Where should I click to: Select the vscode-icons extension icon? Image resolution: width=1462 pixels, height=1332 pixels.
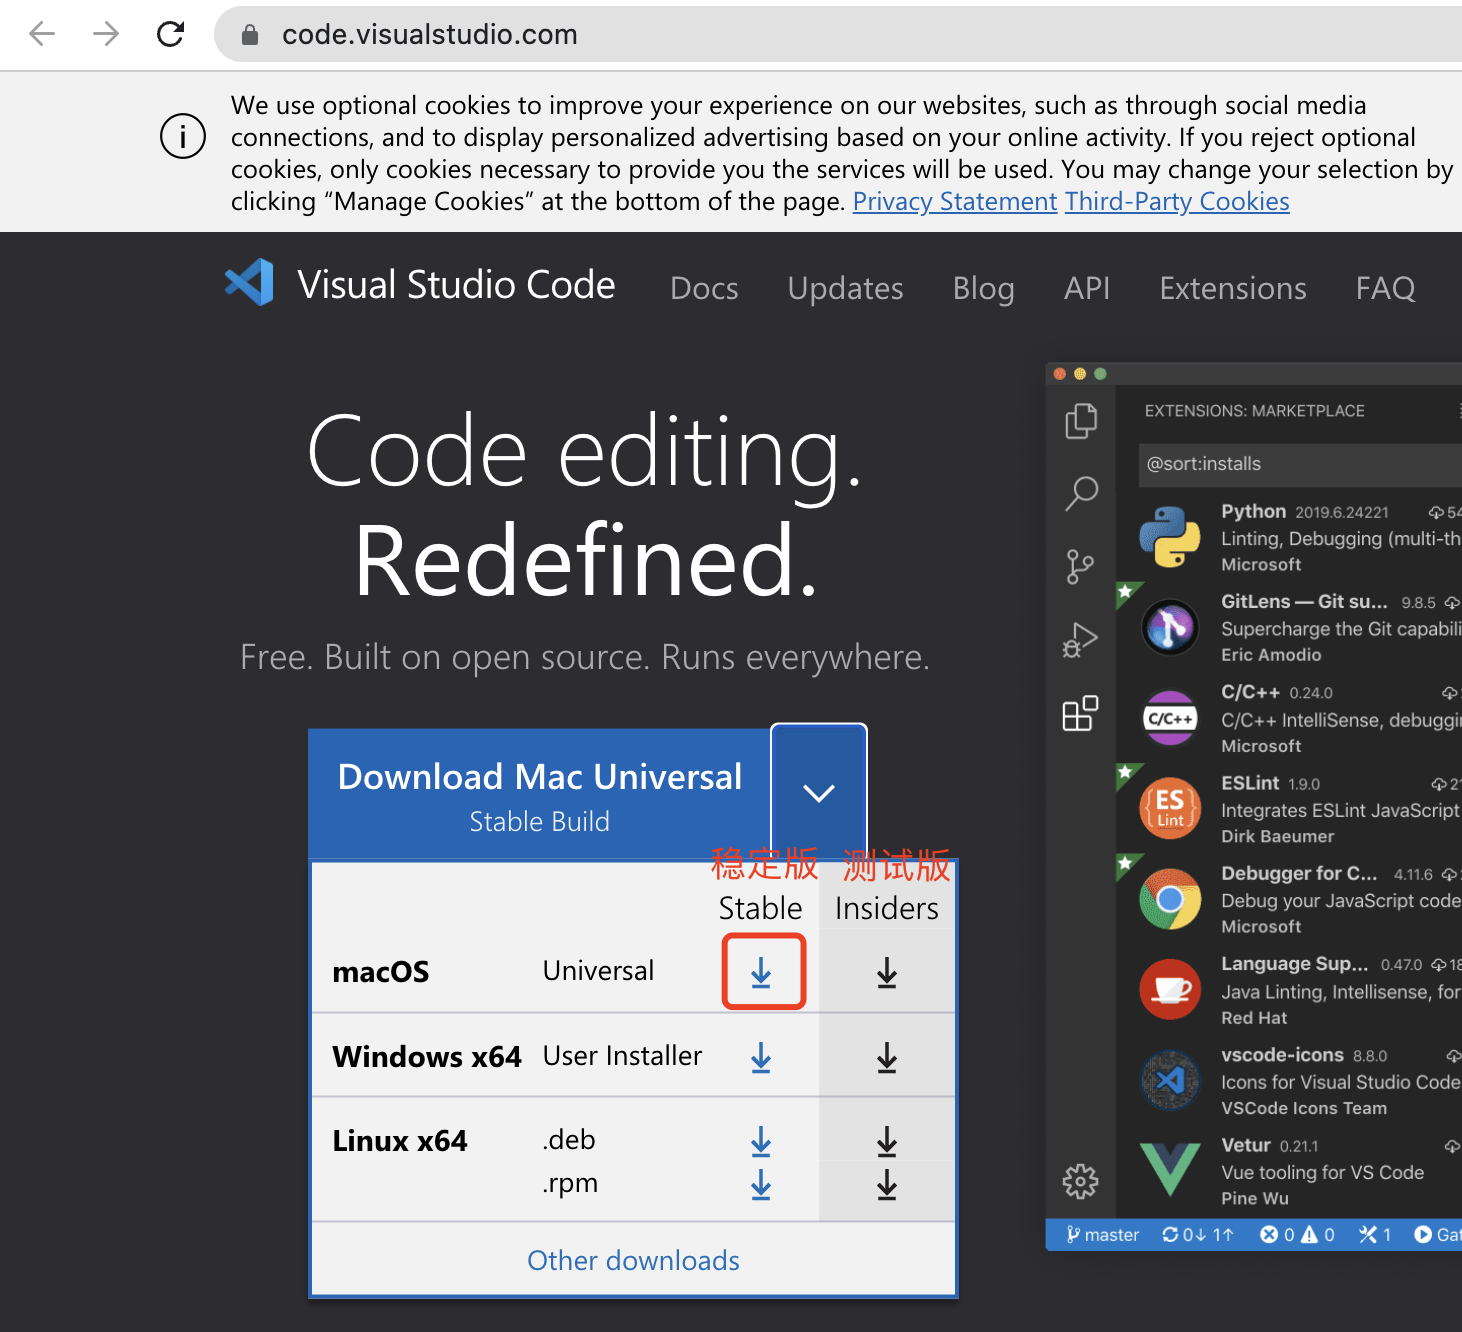coord(1170,1080)
